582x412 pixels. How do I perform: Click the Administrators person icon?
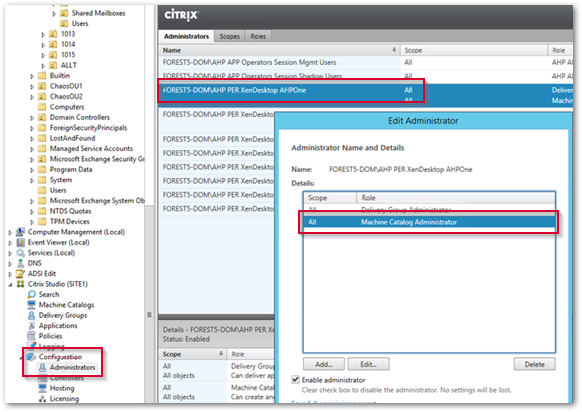[x=43, y=367]
